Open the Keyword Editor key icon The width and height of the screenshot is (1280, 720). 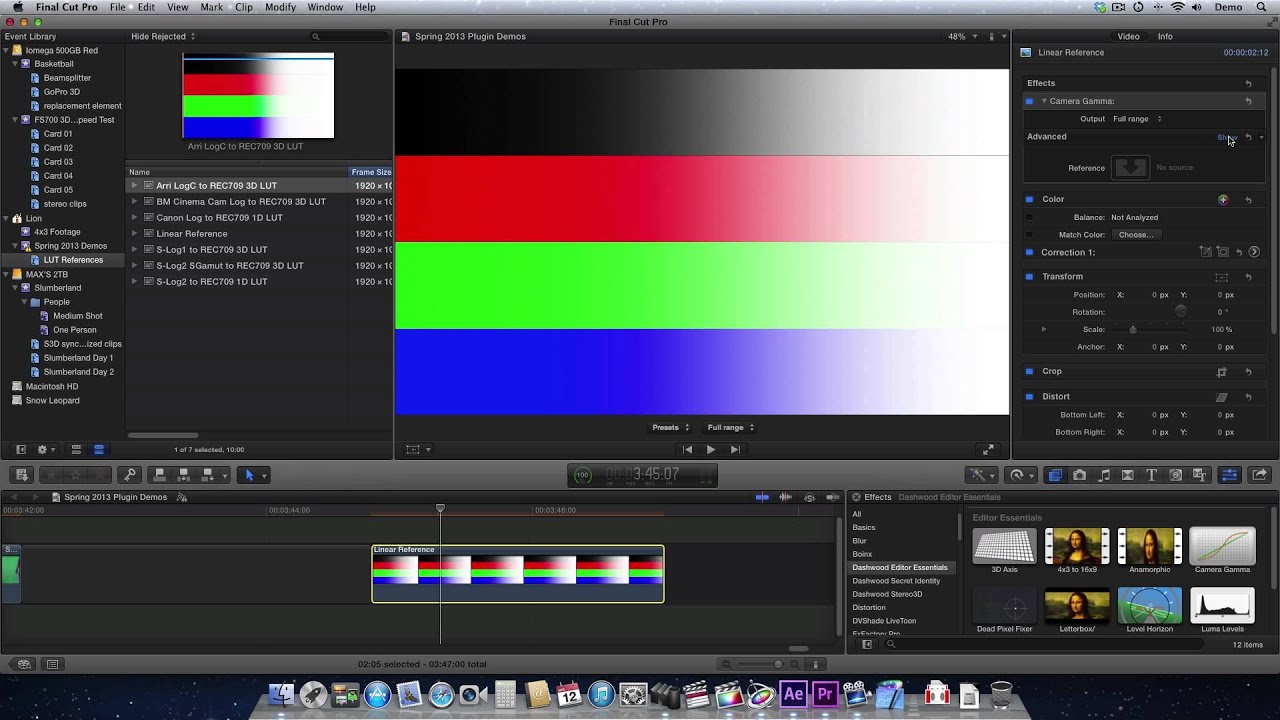[129, 475]
